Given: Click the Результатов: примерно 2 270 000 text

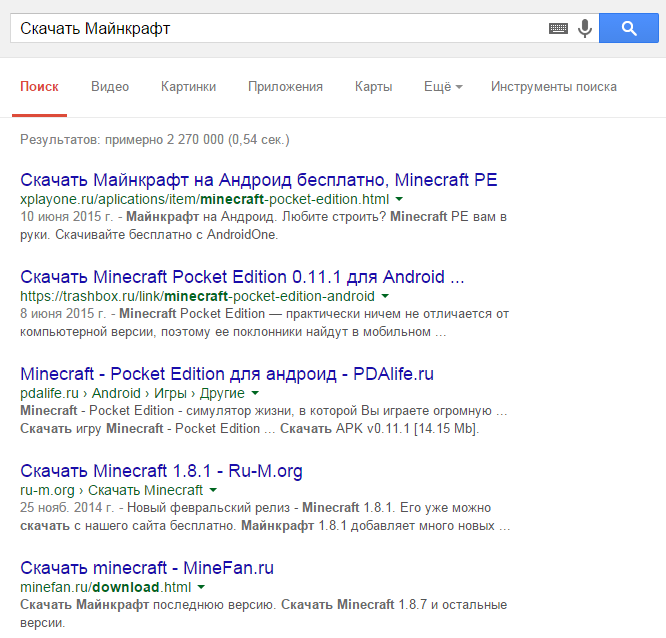Looking at the screenshot, I should (x=155, y=139).
